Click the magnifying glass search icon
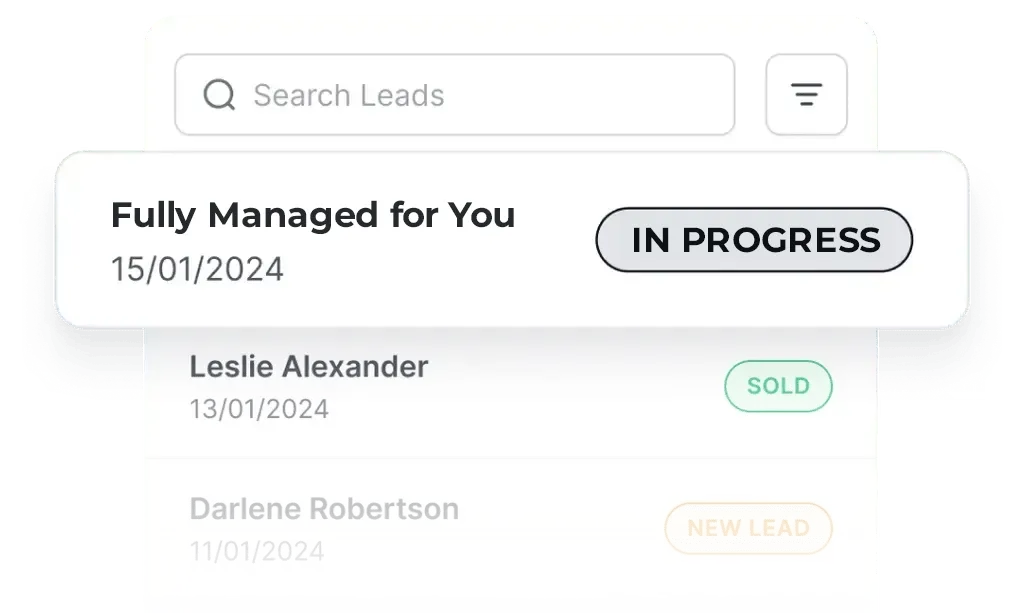Viewport: 1024px width, 613px height. pyautogui.click(x=219, y=95)
